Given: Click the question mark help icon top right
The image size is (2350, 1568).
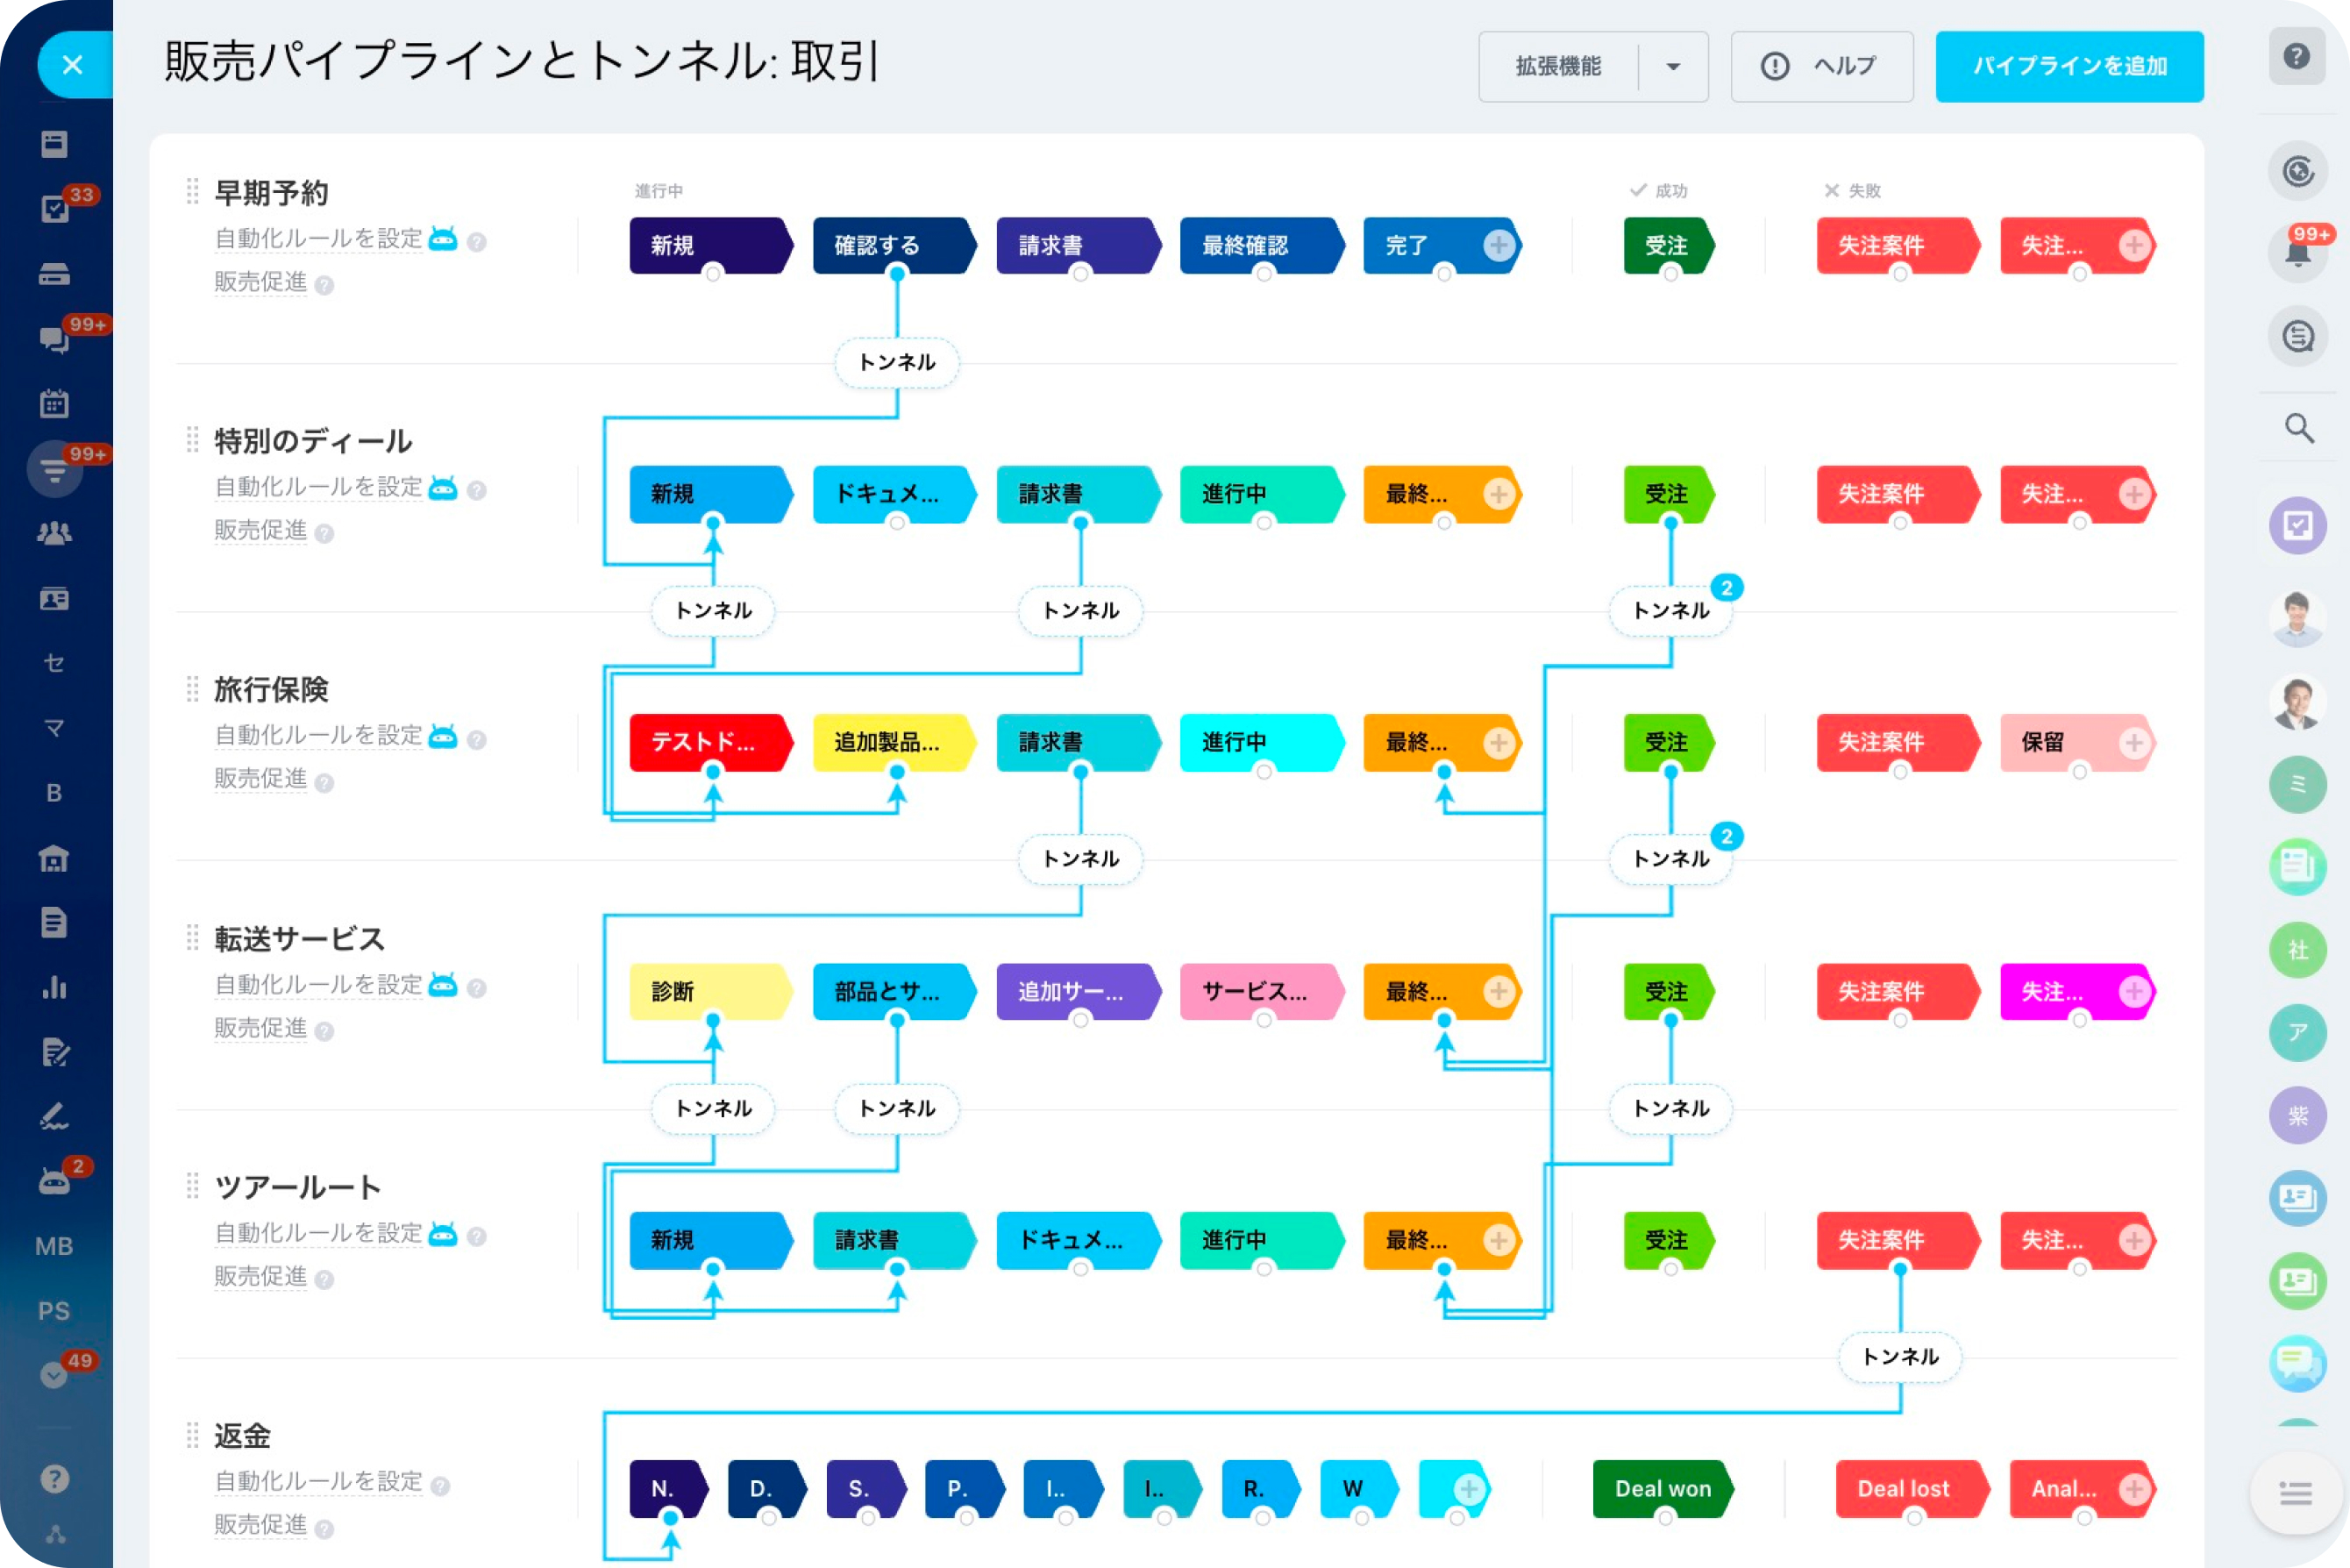Looking at the screenshot, I should [2296, 56].
